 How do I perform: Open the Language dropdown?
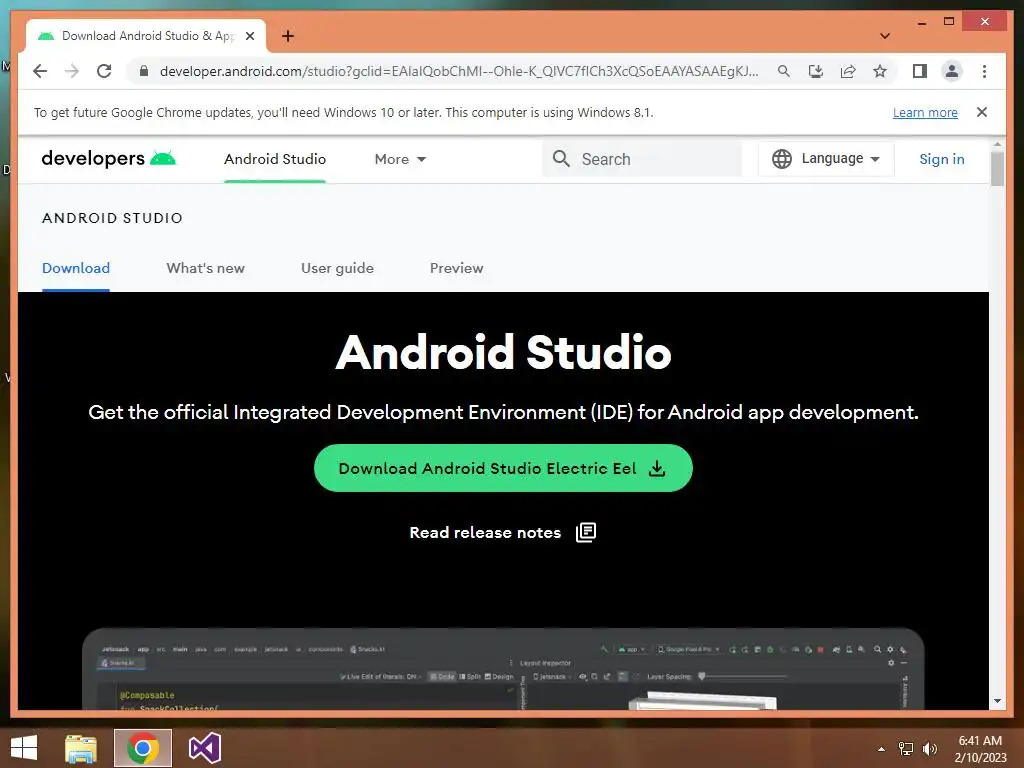[825, 159]
